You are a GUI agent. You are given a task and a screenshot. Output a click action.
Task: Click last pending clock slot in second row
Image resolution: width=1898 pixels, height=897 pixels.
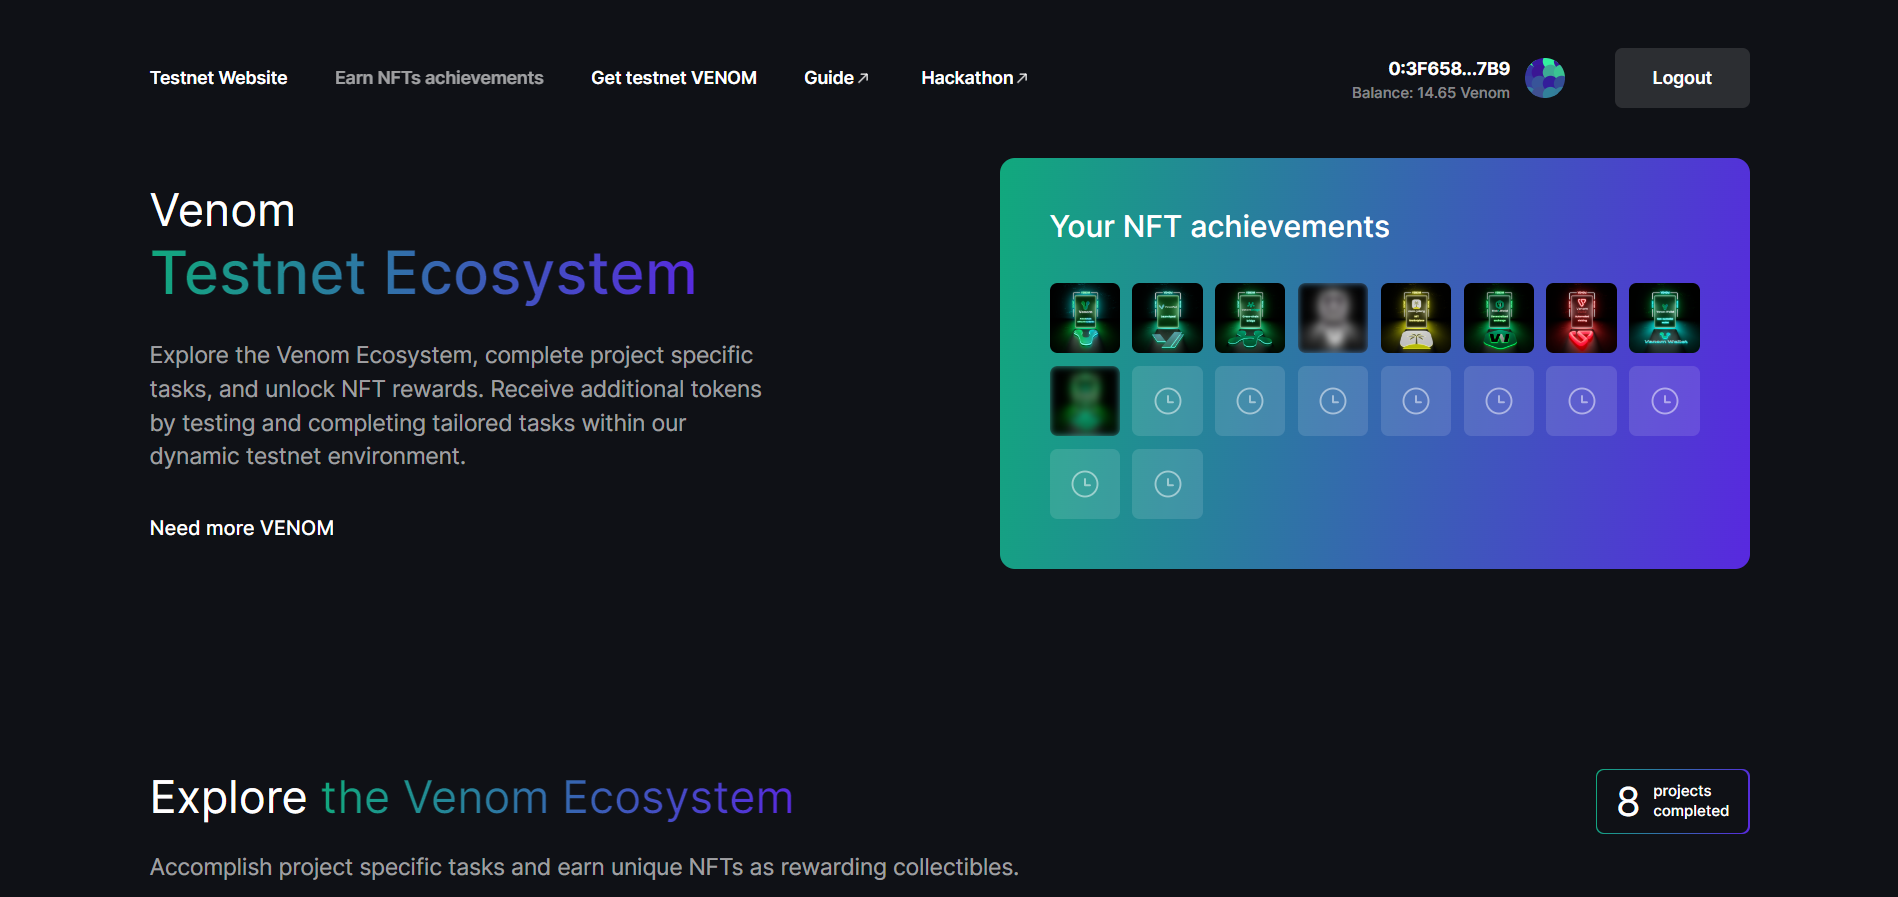click(1664, 401)
